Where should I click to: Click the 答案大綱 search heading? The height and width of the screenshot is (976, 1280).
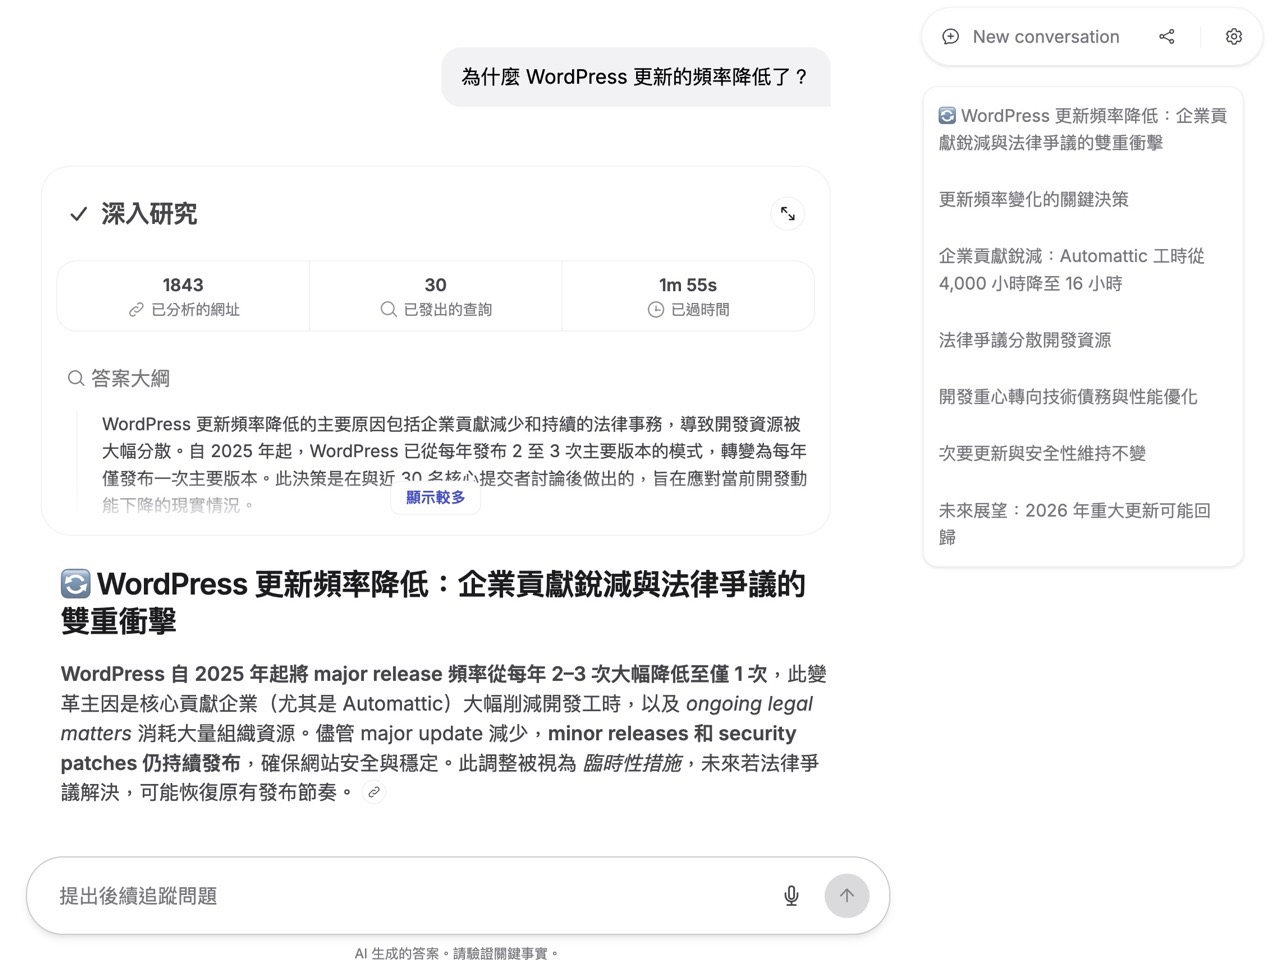[x=119, y=378]
